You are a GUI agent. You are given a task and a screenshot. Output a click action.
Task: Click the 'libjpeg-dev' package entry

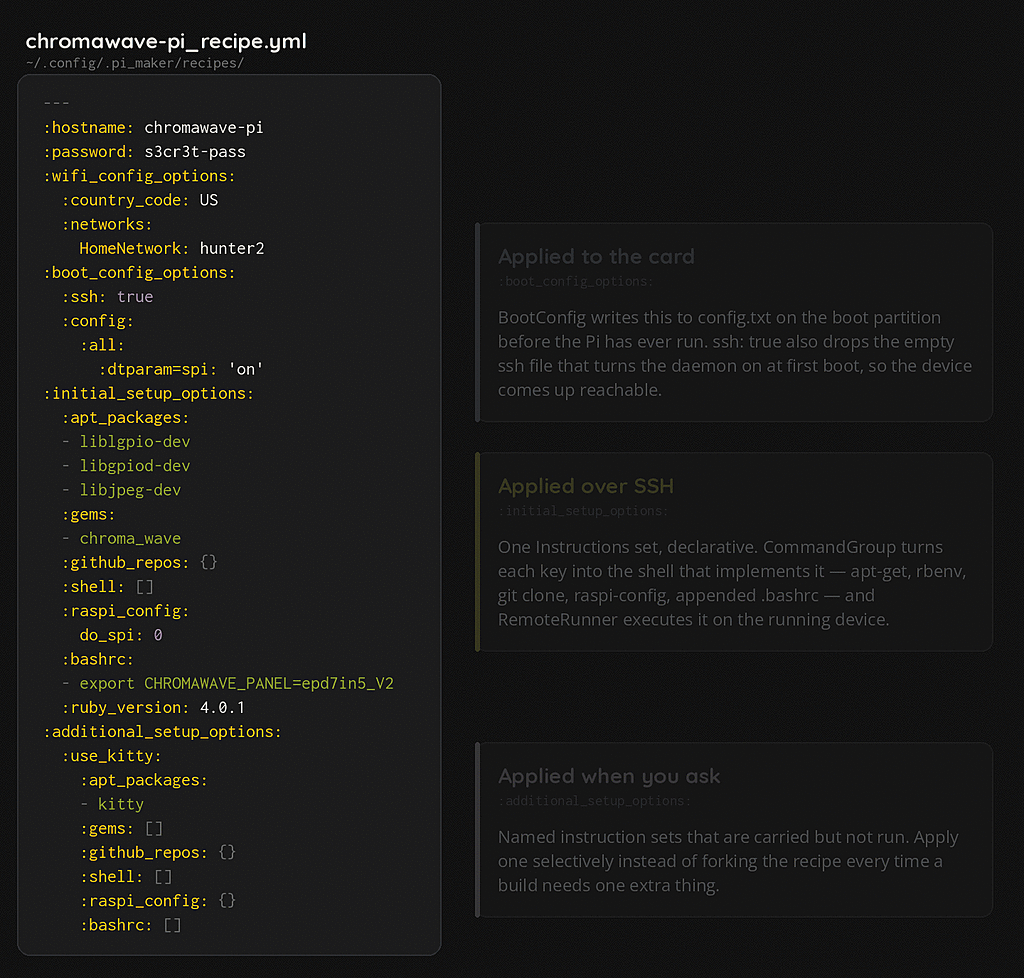(x=131, y=490)
